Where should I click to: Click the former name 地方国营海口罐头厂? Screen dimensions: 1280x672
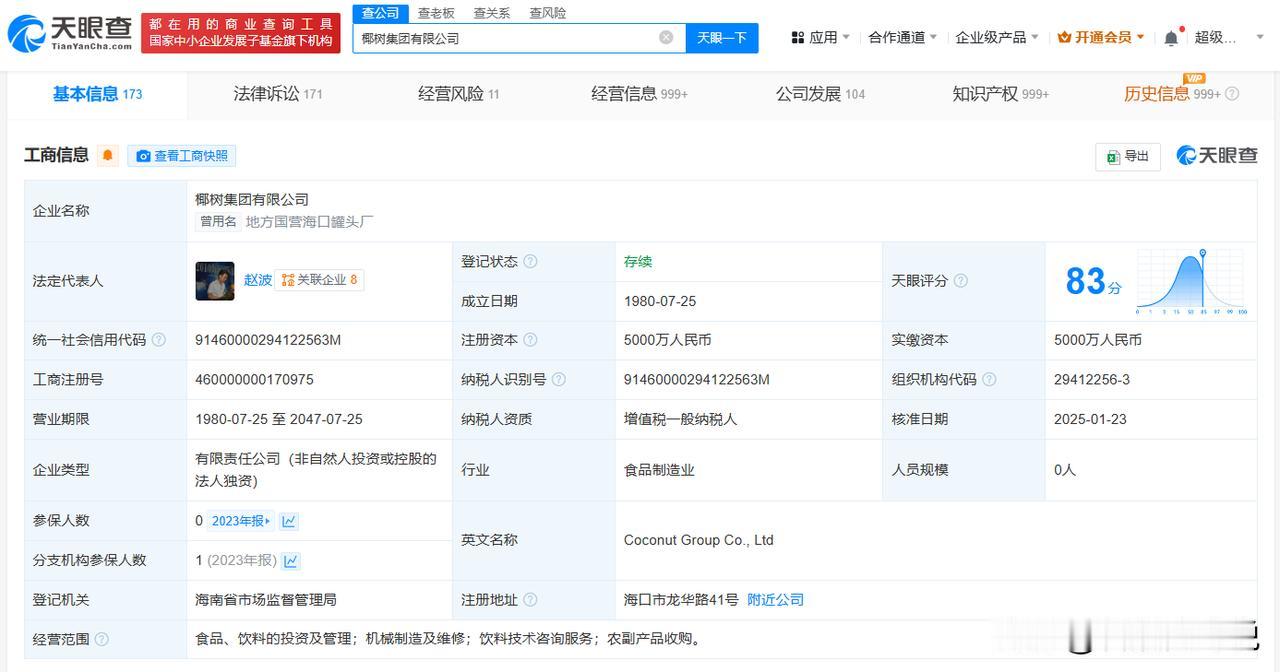310,222
